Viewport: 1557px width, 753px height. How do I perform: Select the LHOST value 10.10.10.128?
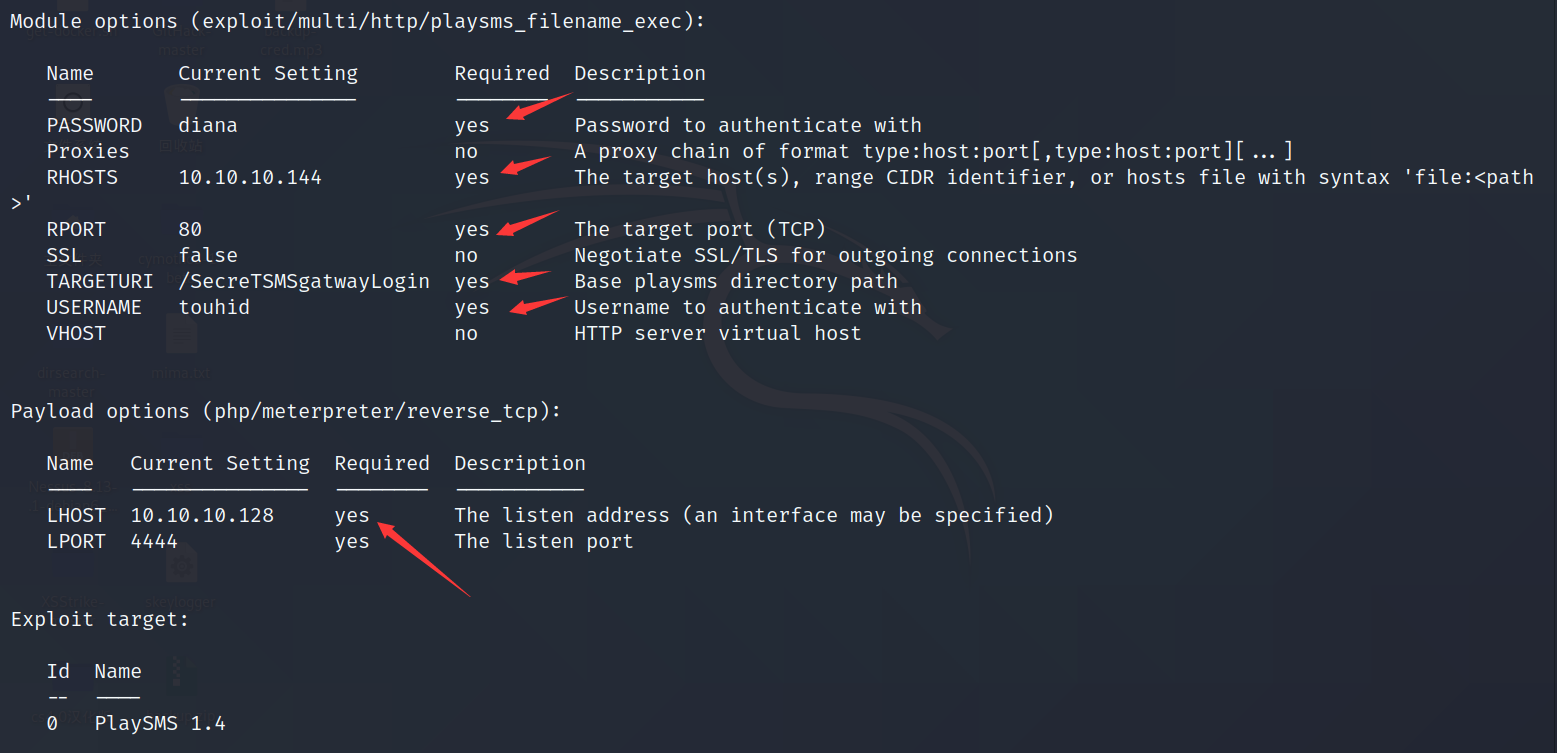[x=202, y=515]
